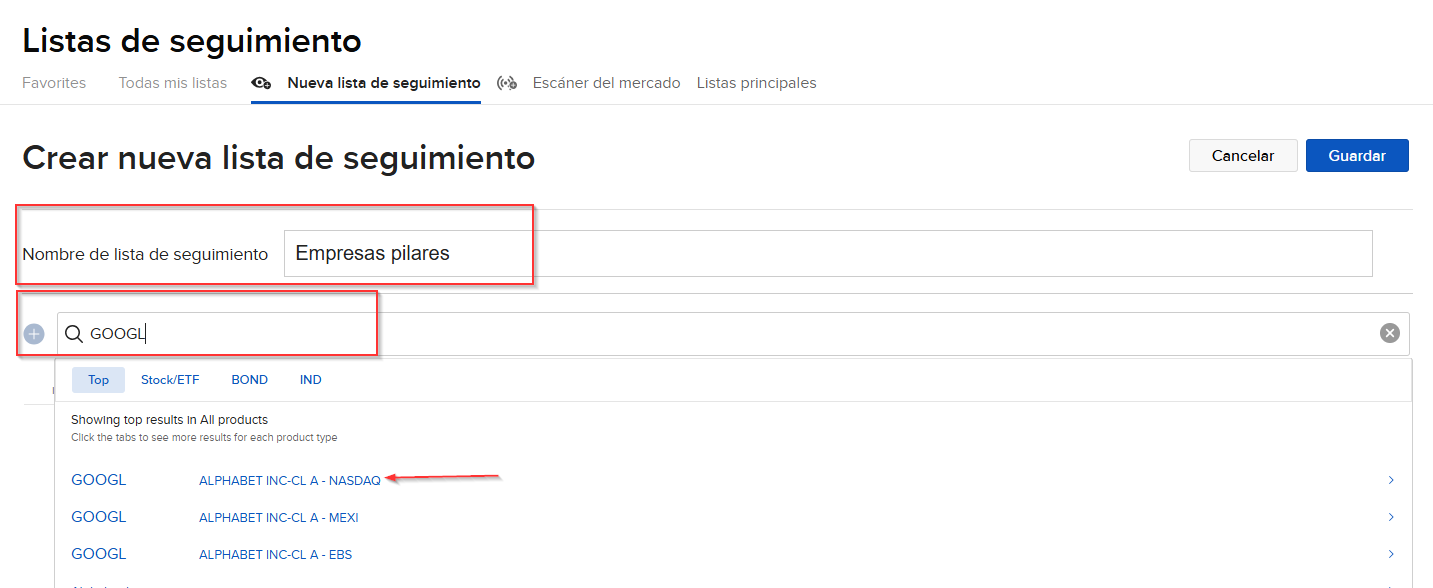Open the Favorites tab
The height and width of the screenshot is (588, 1433).
[54, 83]
